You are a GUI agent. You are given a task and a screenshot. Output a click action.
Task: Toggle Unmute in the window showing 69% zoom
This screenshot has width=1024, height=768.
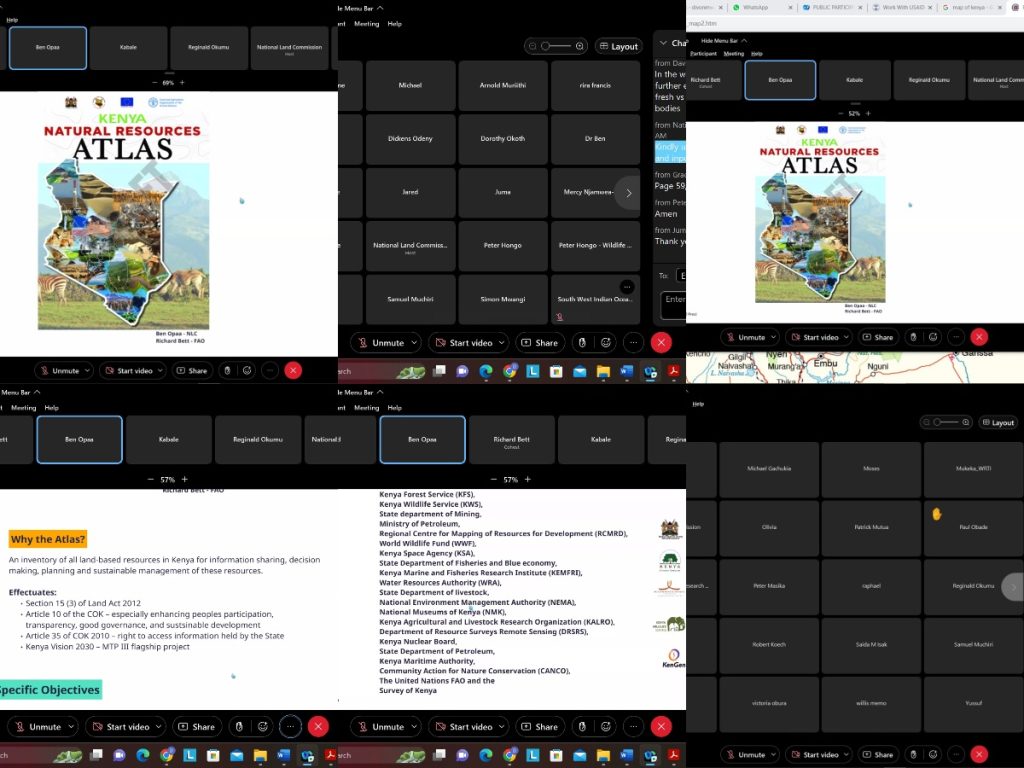58,370
